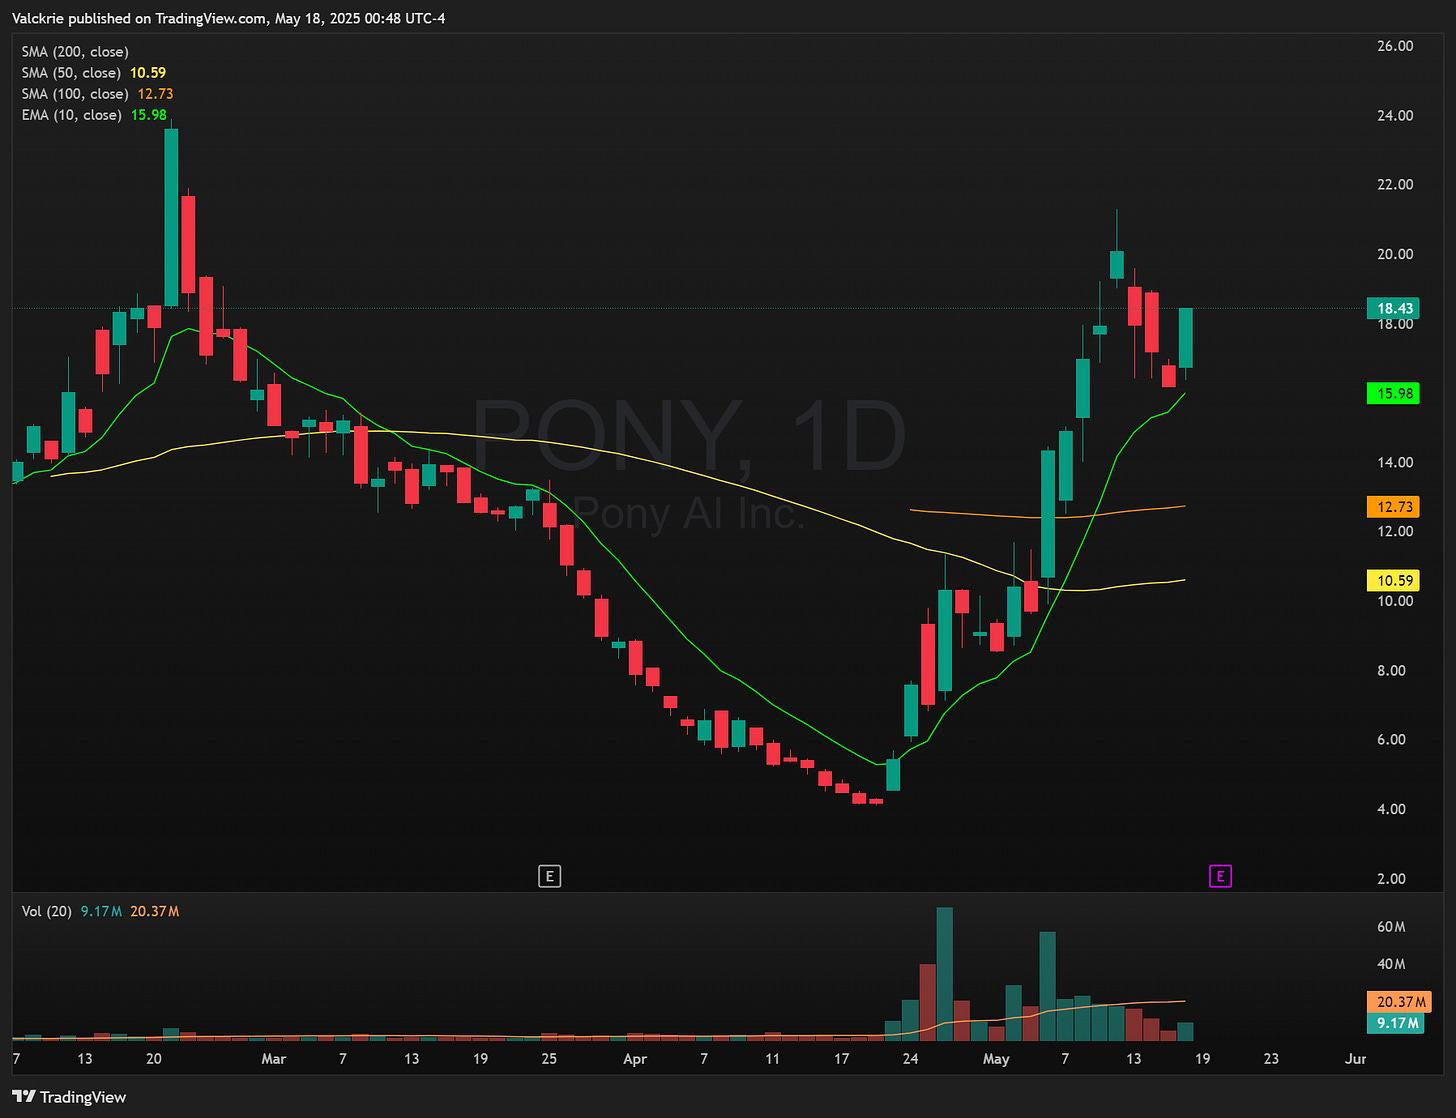The image size is (1456, 1118).
Task: Click the 26.00 price axis label
Action: 1395,46
